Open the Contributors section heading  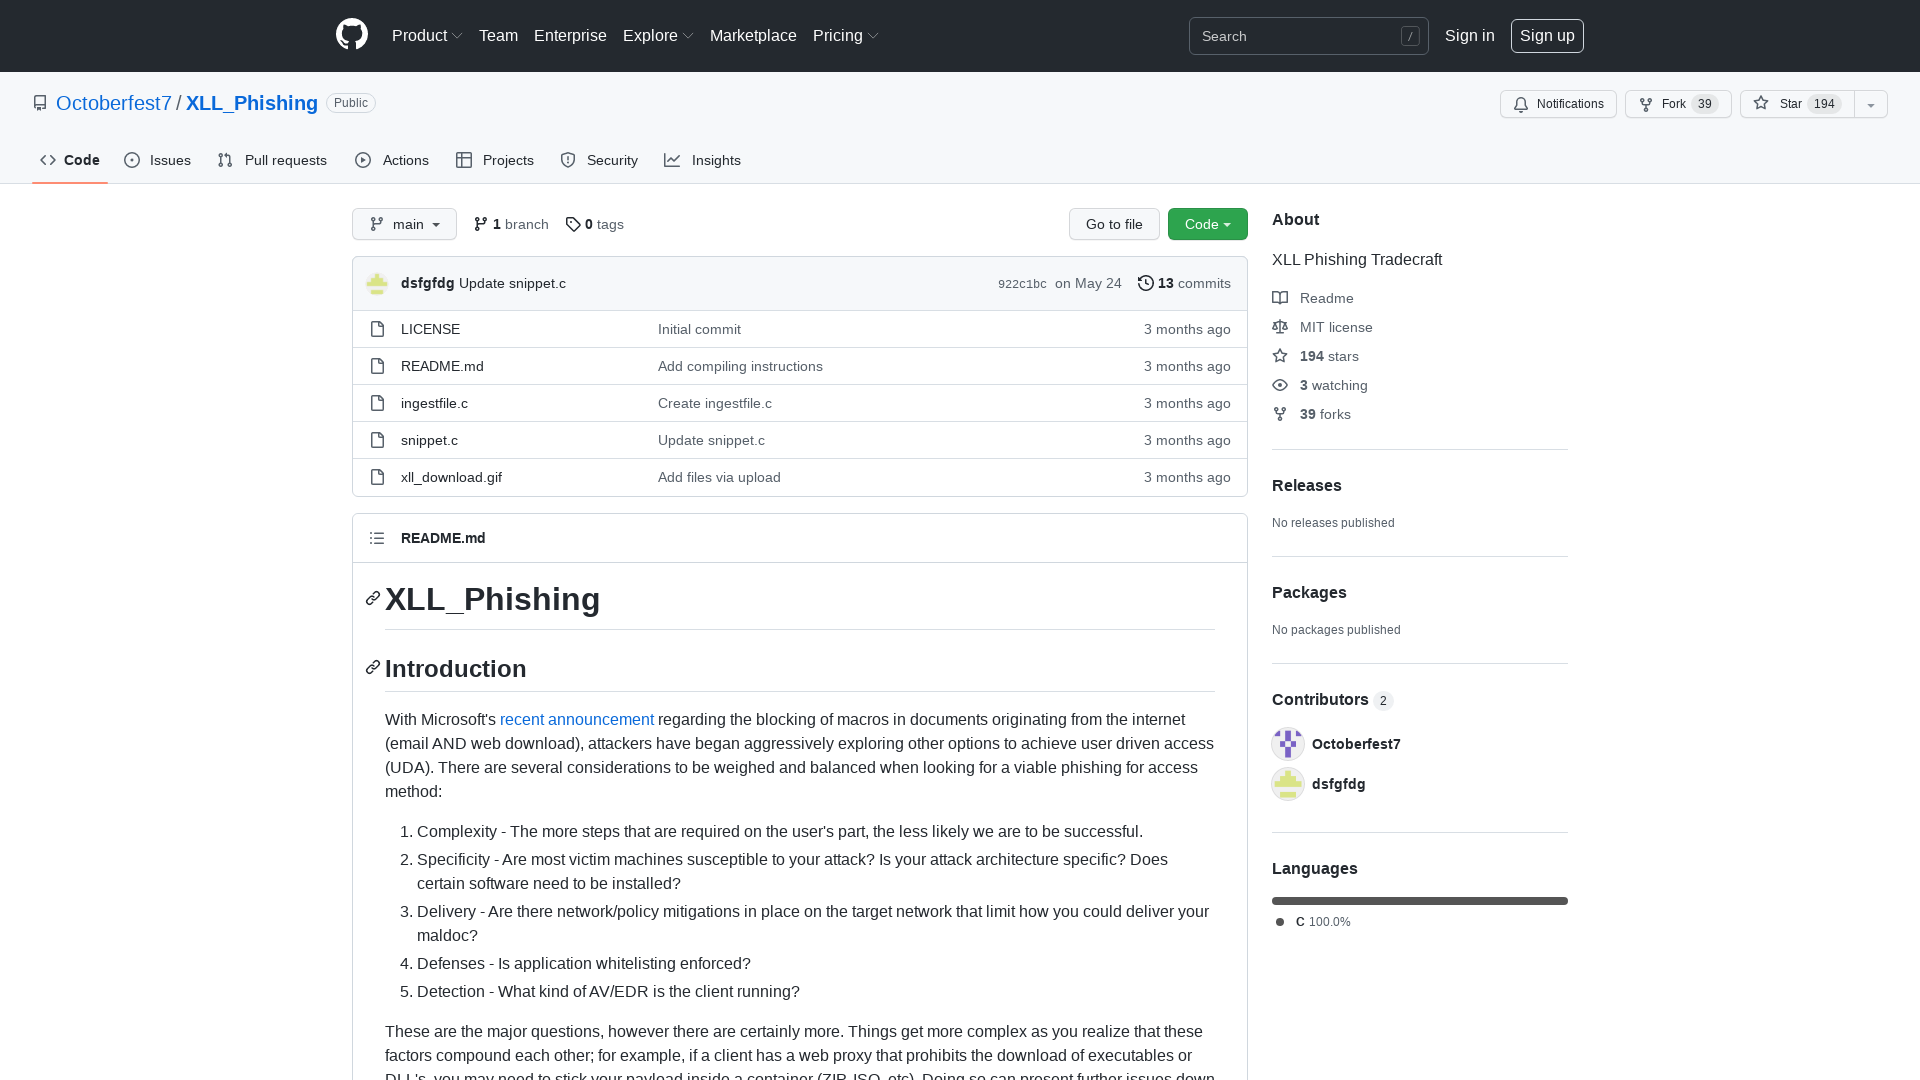(1320, 699)
